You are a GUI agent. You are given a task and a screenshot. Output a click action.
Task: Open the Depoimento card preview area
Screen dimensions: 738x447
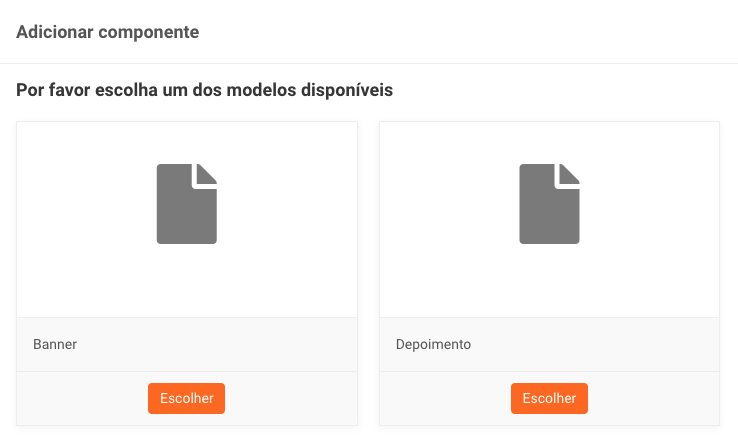(x=549, y=280)
